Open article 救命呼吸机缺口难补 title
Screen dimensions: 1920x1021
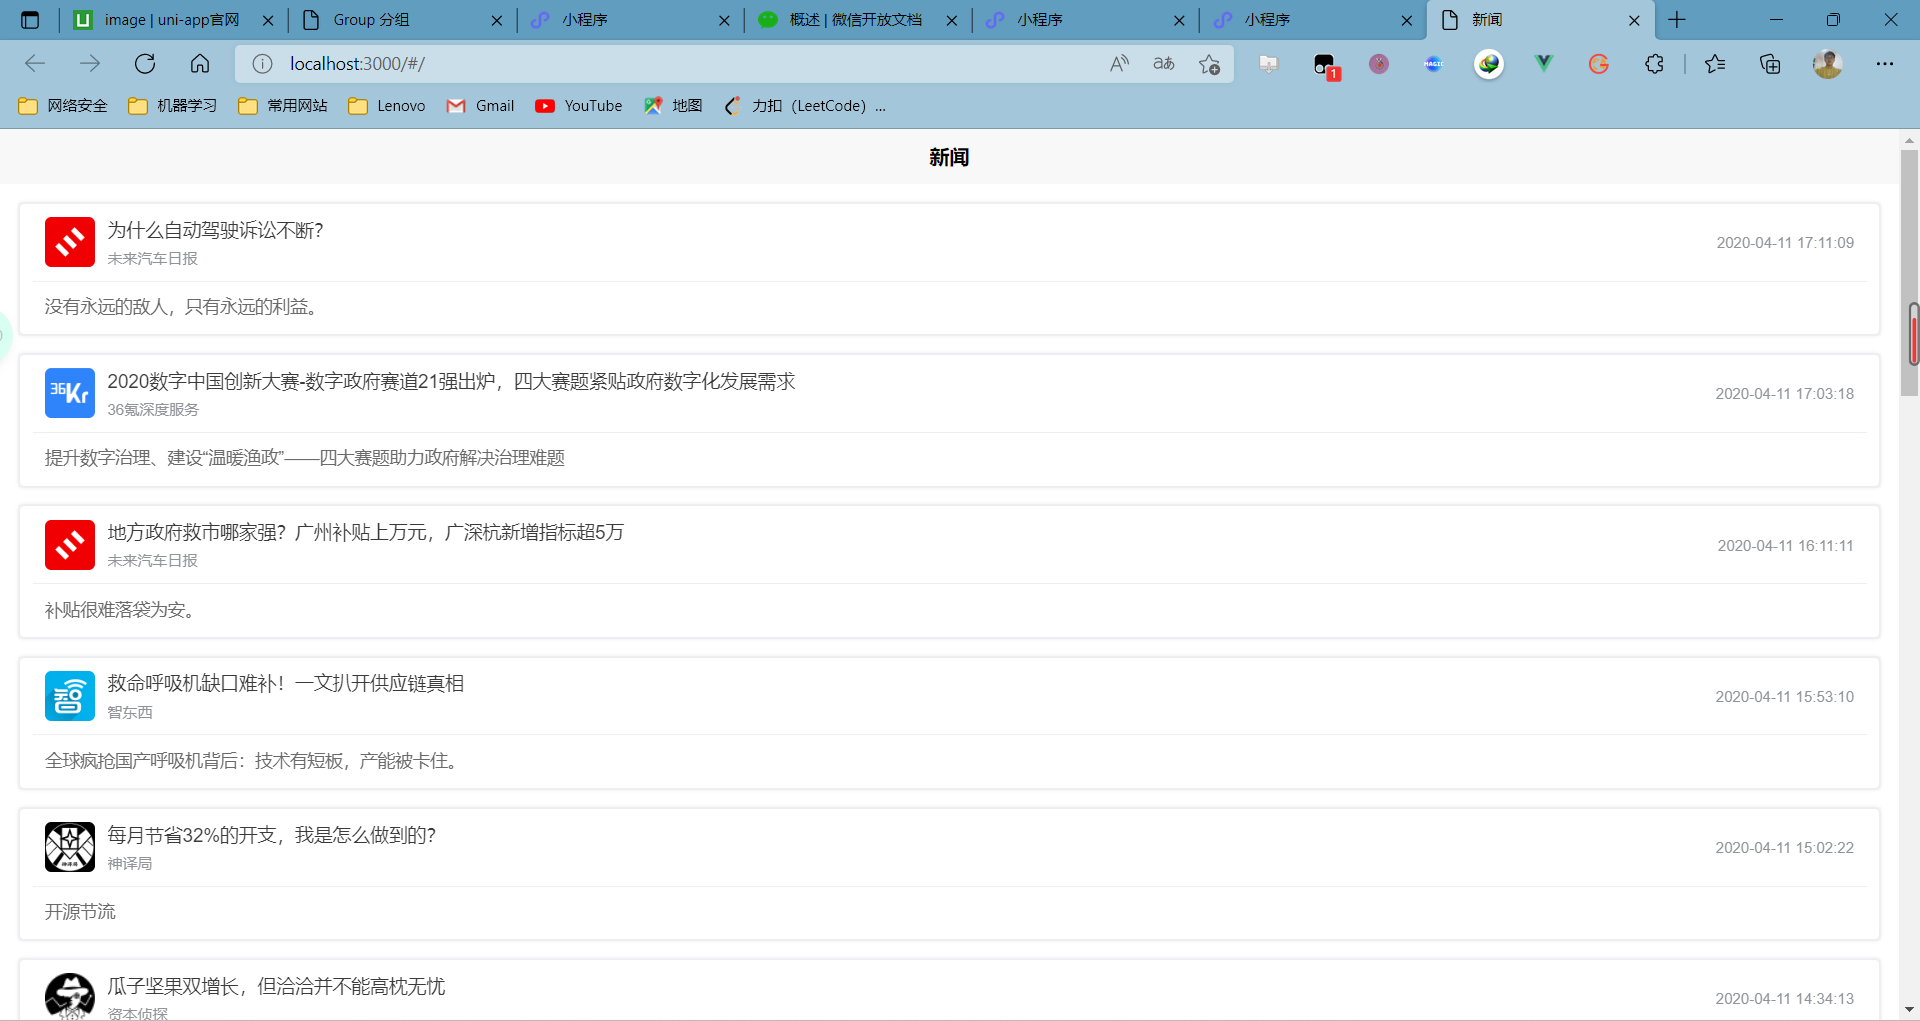tap(286, 683)
